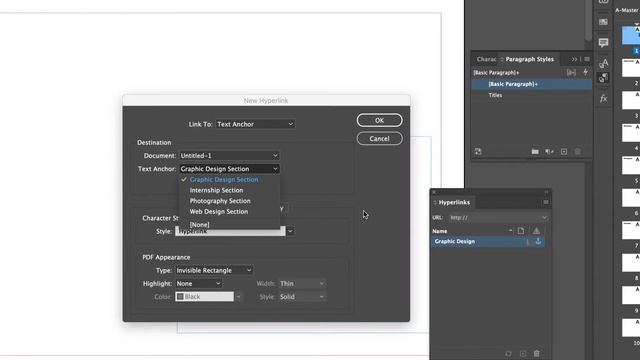Image resolution: width=640 pixels, height=360 pixels.
Task: Delete the selected hyperlink via trash icon
Action: 536,353
